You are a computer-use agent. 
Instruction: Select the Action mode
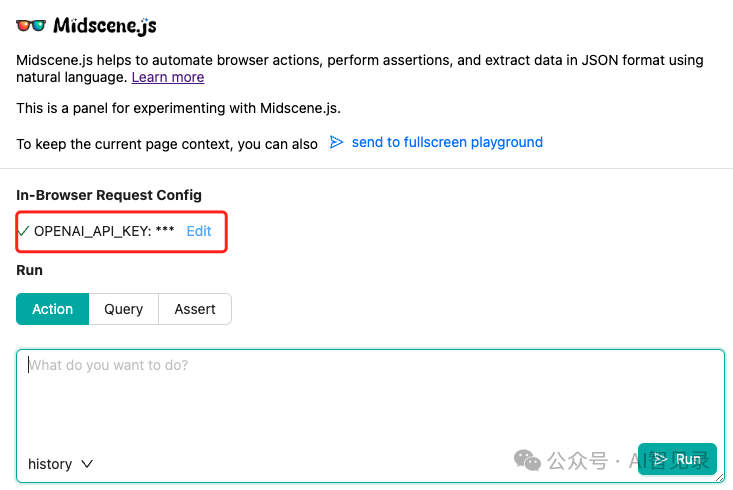tap(52, 309)
